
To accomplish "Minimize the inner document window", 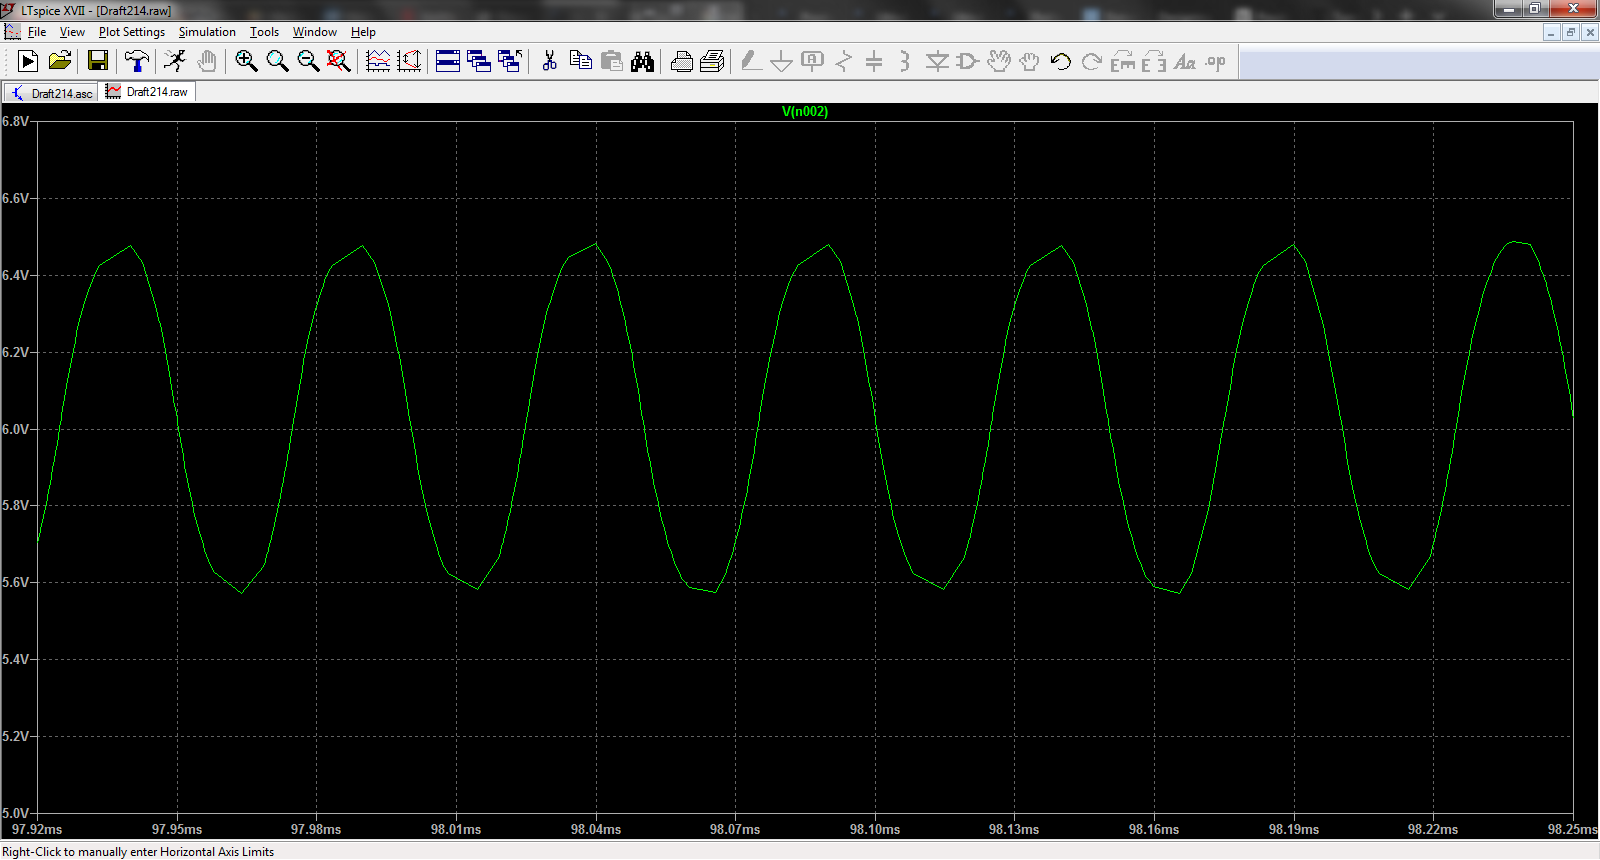I will tap(1551, 32).
